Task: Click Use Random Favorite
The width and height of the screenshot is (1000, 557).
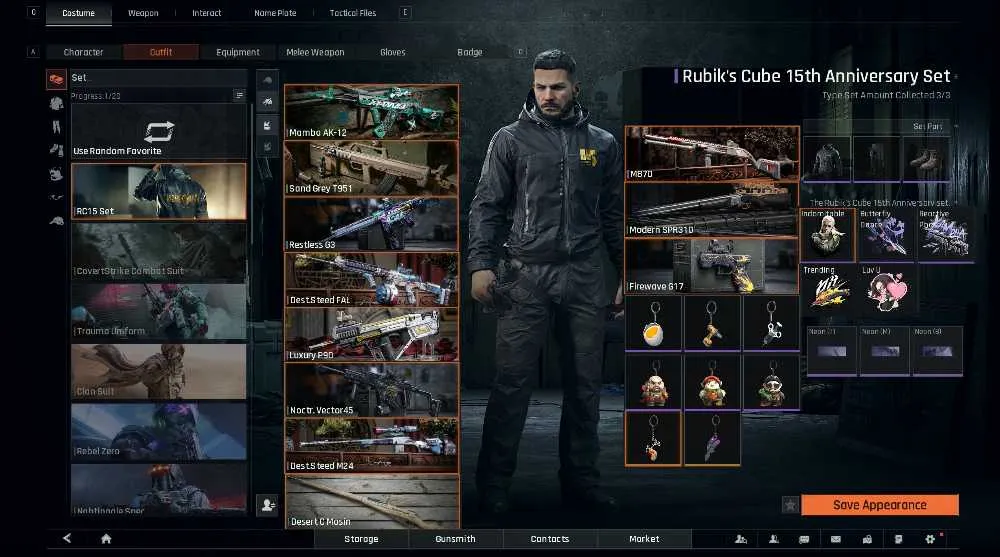Action: [159, 131]
